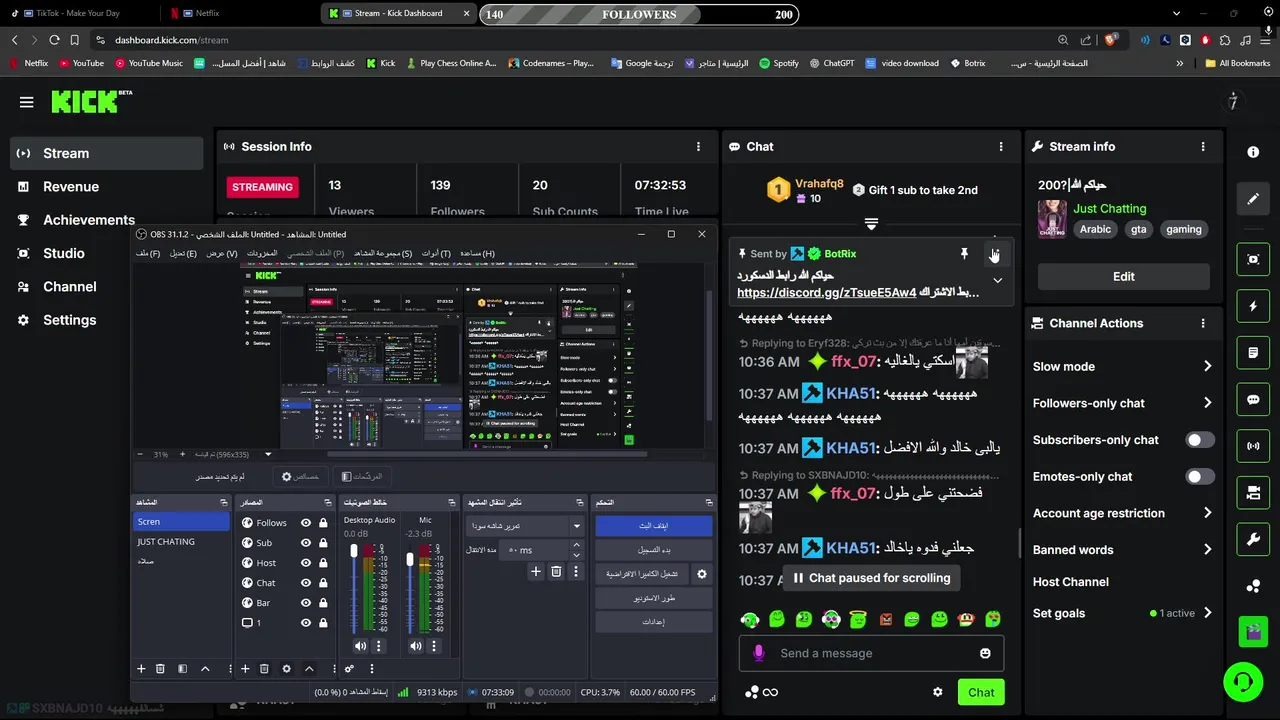Open the Stream info panel three-dot menu
Screen dimensions: 1280x720
(1203, 146)
